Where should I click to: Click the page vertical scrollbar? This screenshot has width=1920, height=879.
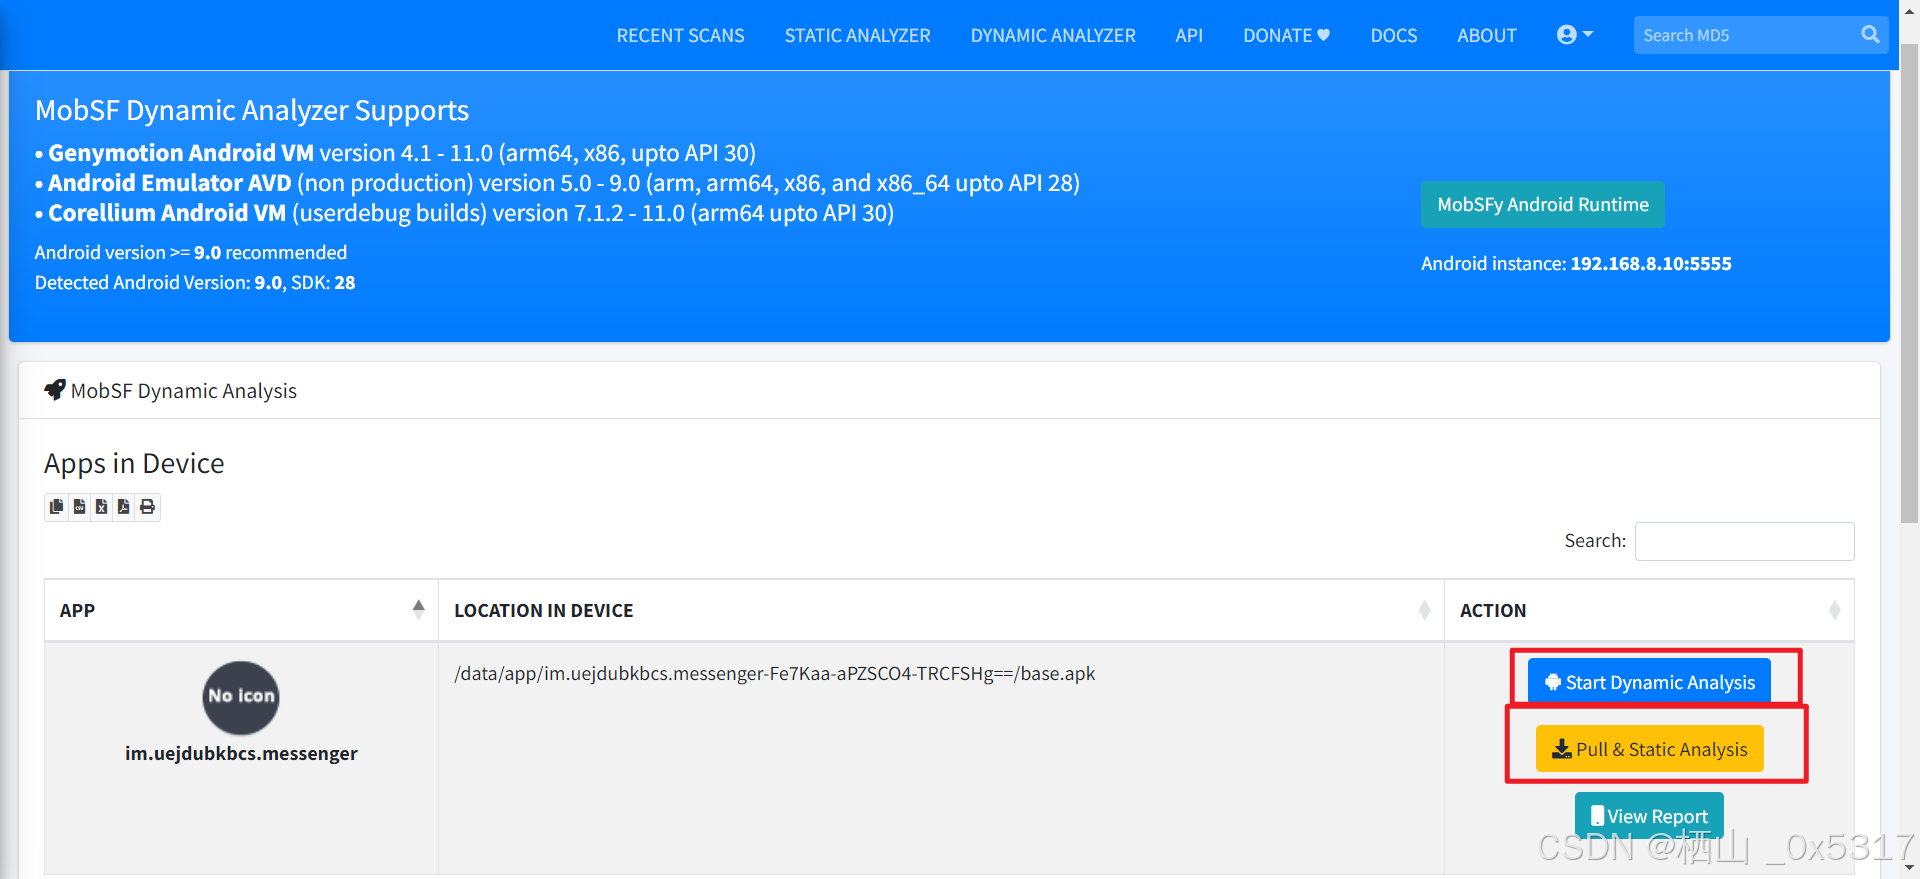click(x=1909, y=285)
